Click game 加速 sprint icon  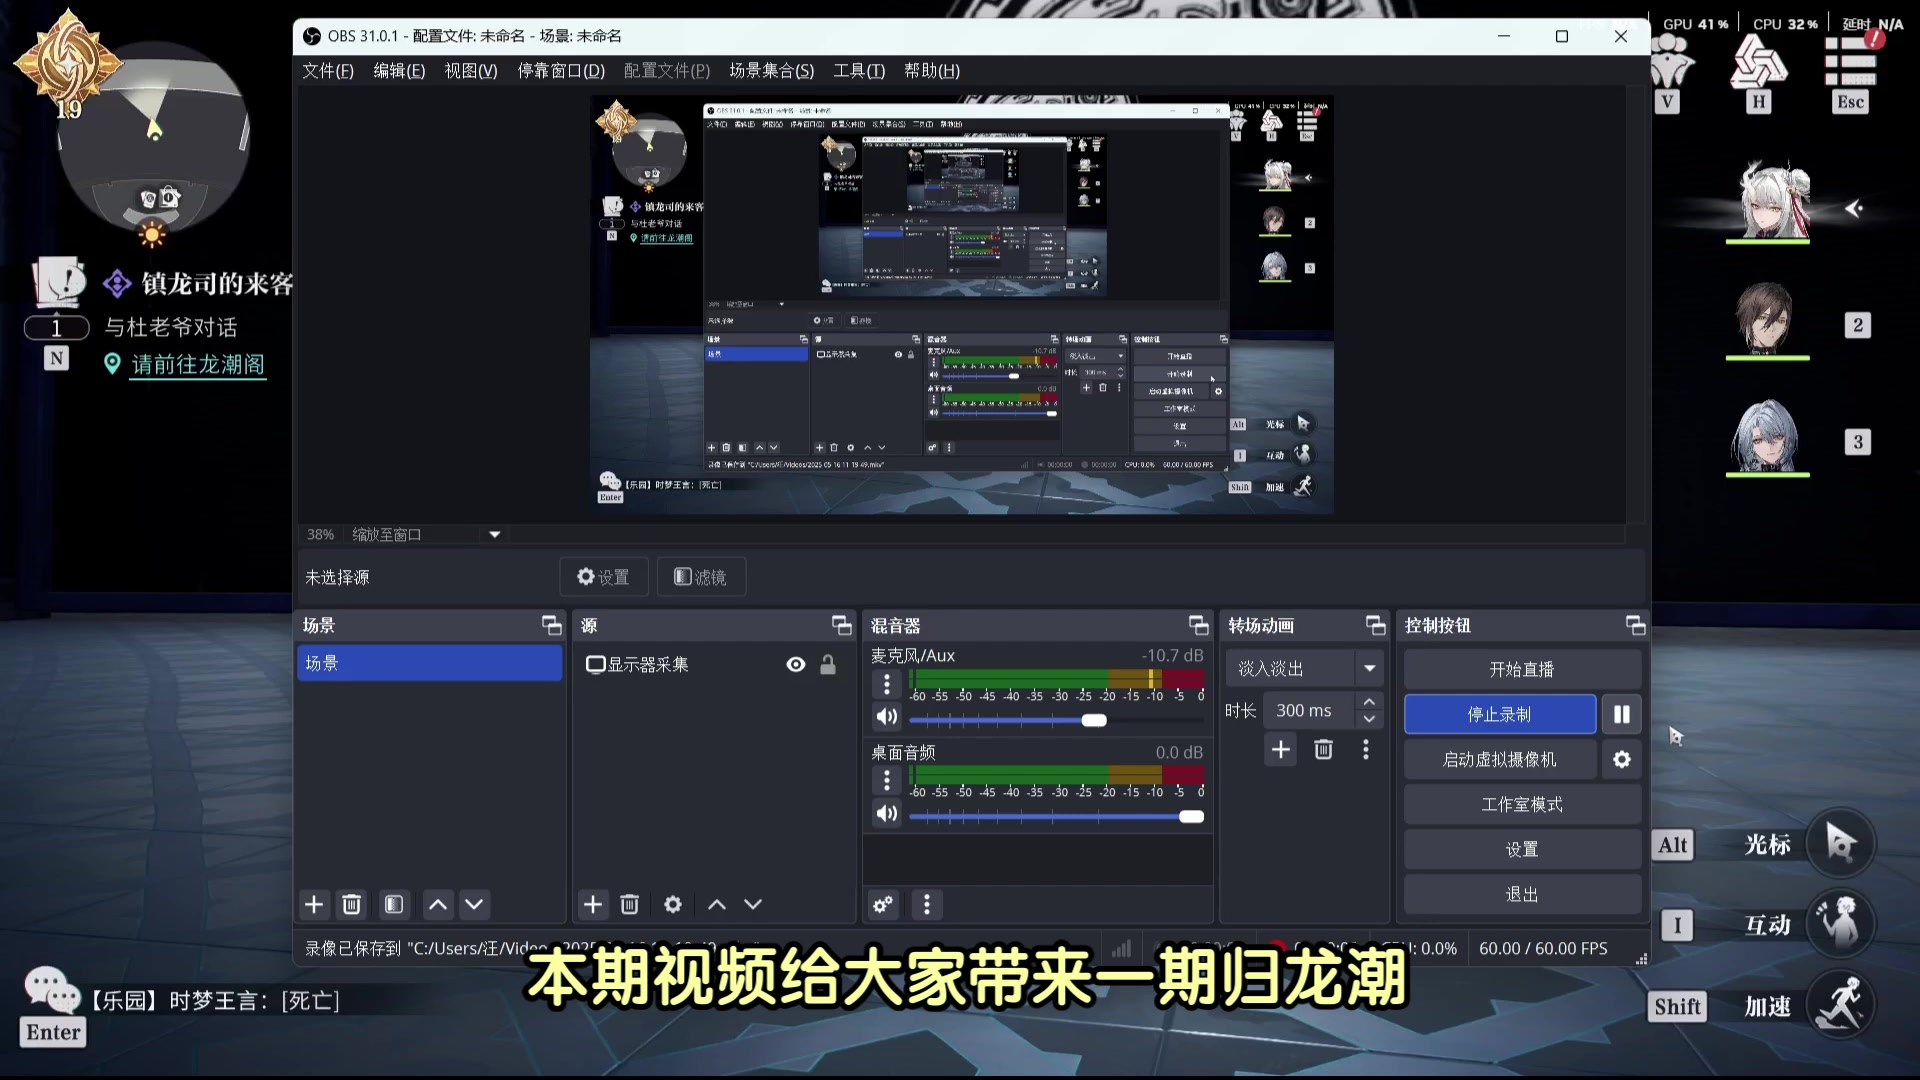[x=1841, y=1005]
